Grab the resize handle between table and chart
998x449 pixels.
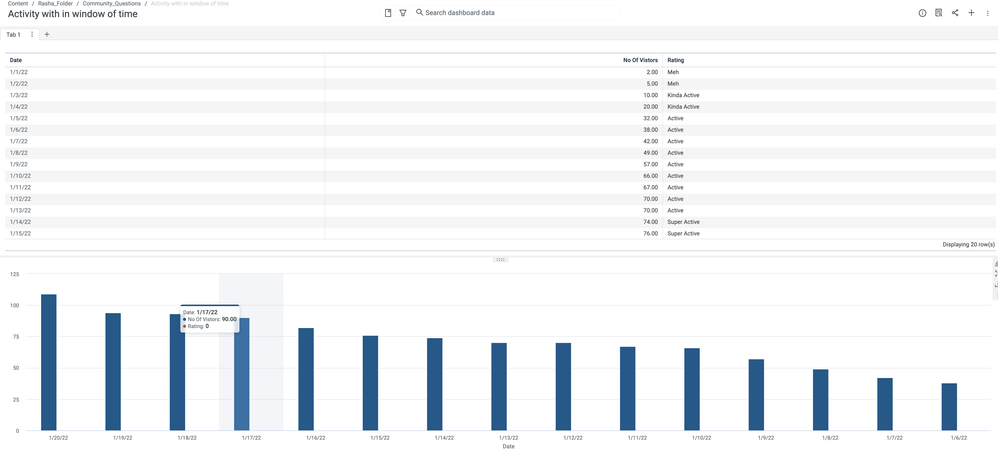[x=499, y=259]
